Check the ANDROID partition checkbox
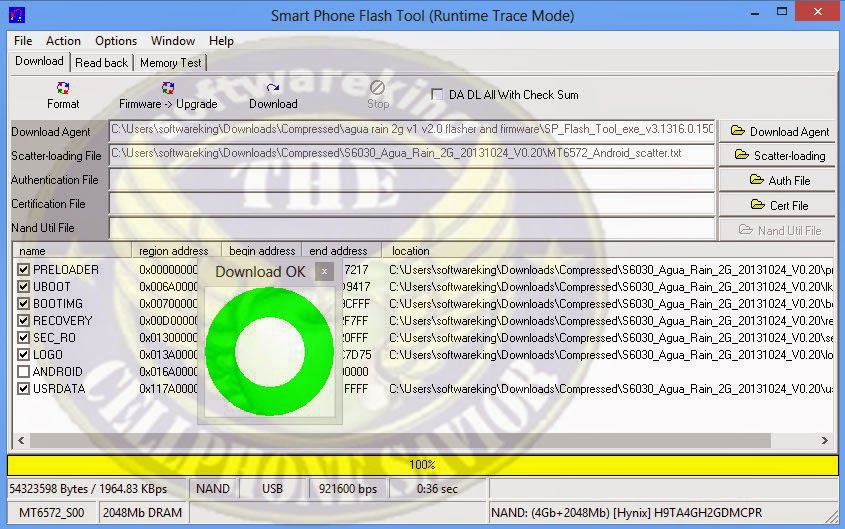 23,372
